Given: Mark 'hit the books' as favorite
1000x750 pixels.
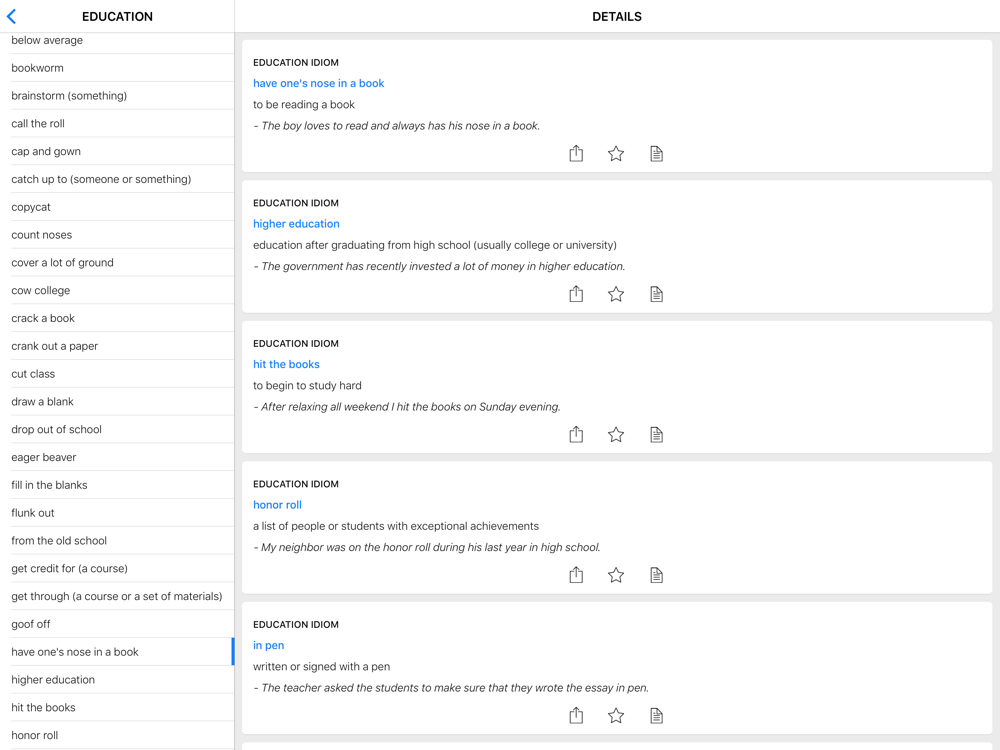Looking at the screenshot, I should [x=616, y=434].
